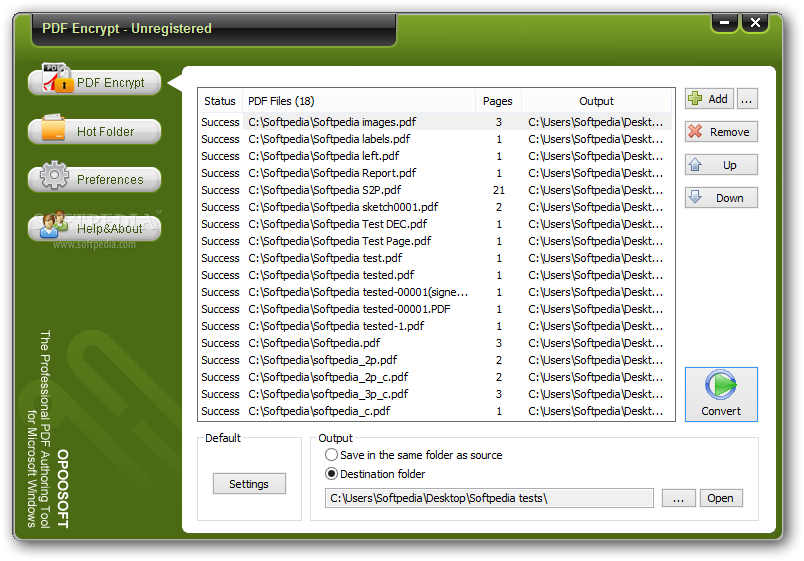
Task: Sort by the Status column header
Action: (x=220, y=101)
